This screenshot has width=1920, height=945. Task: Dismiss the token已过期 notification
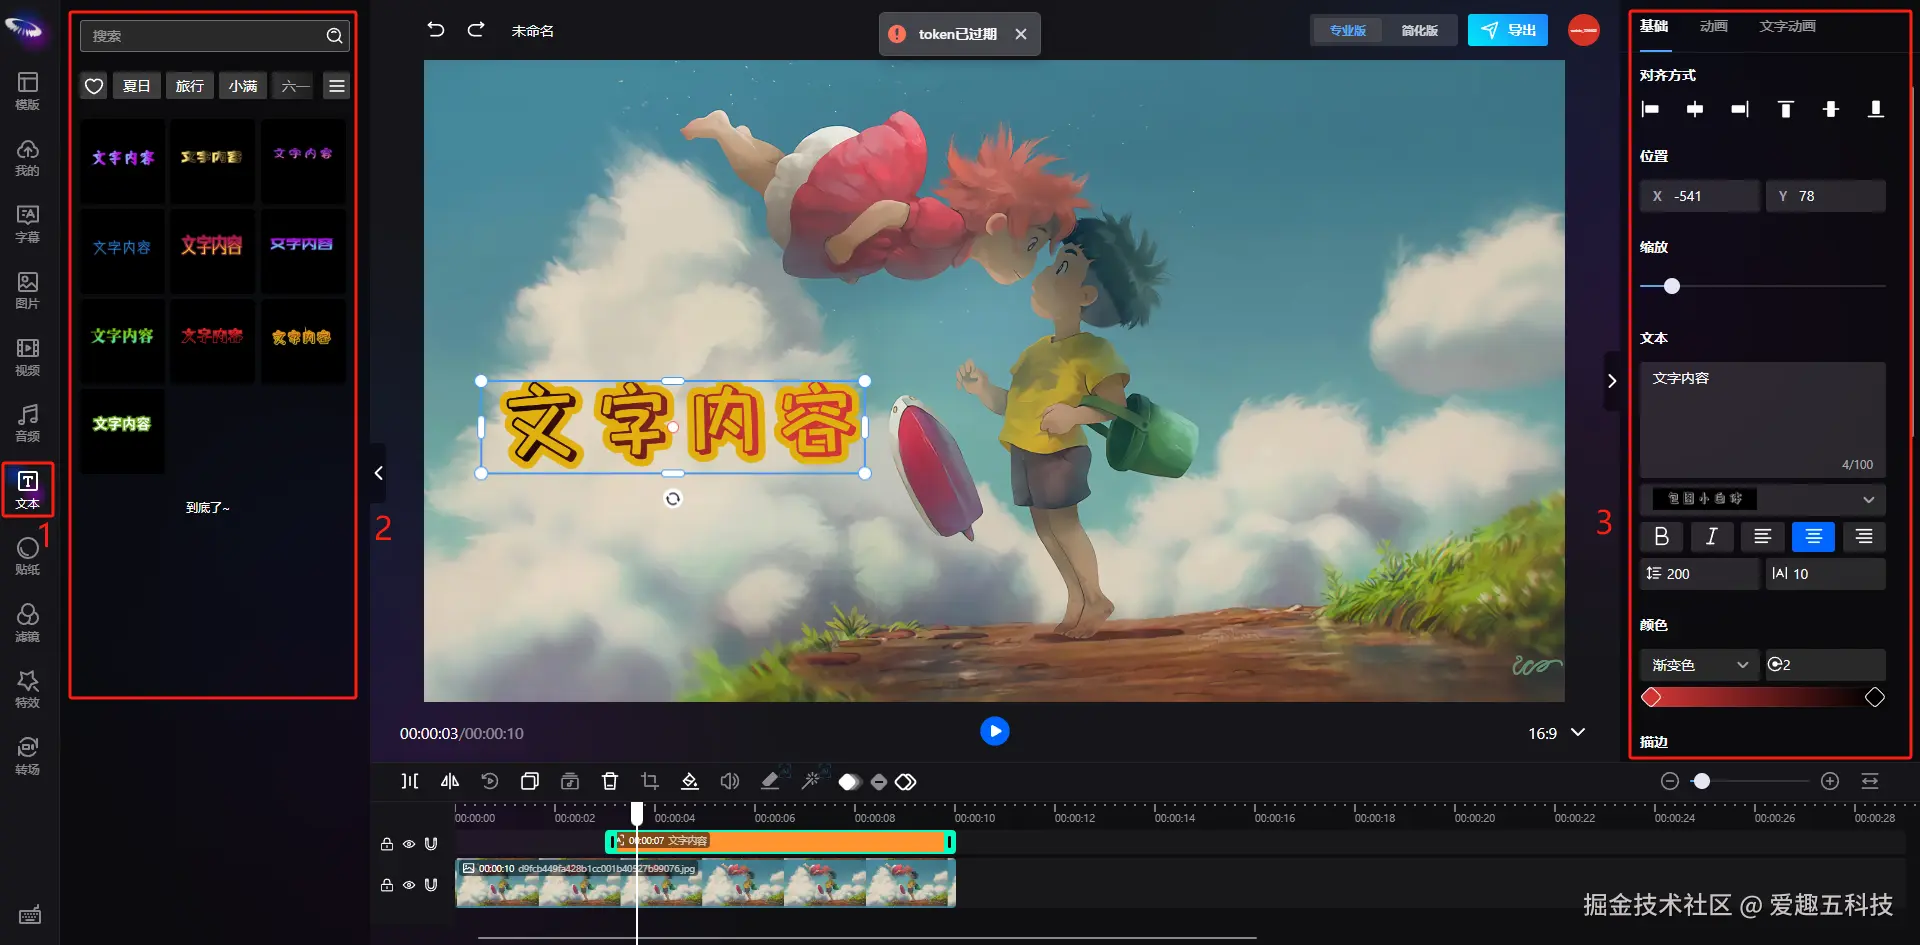(1021, 34)
